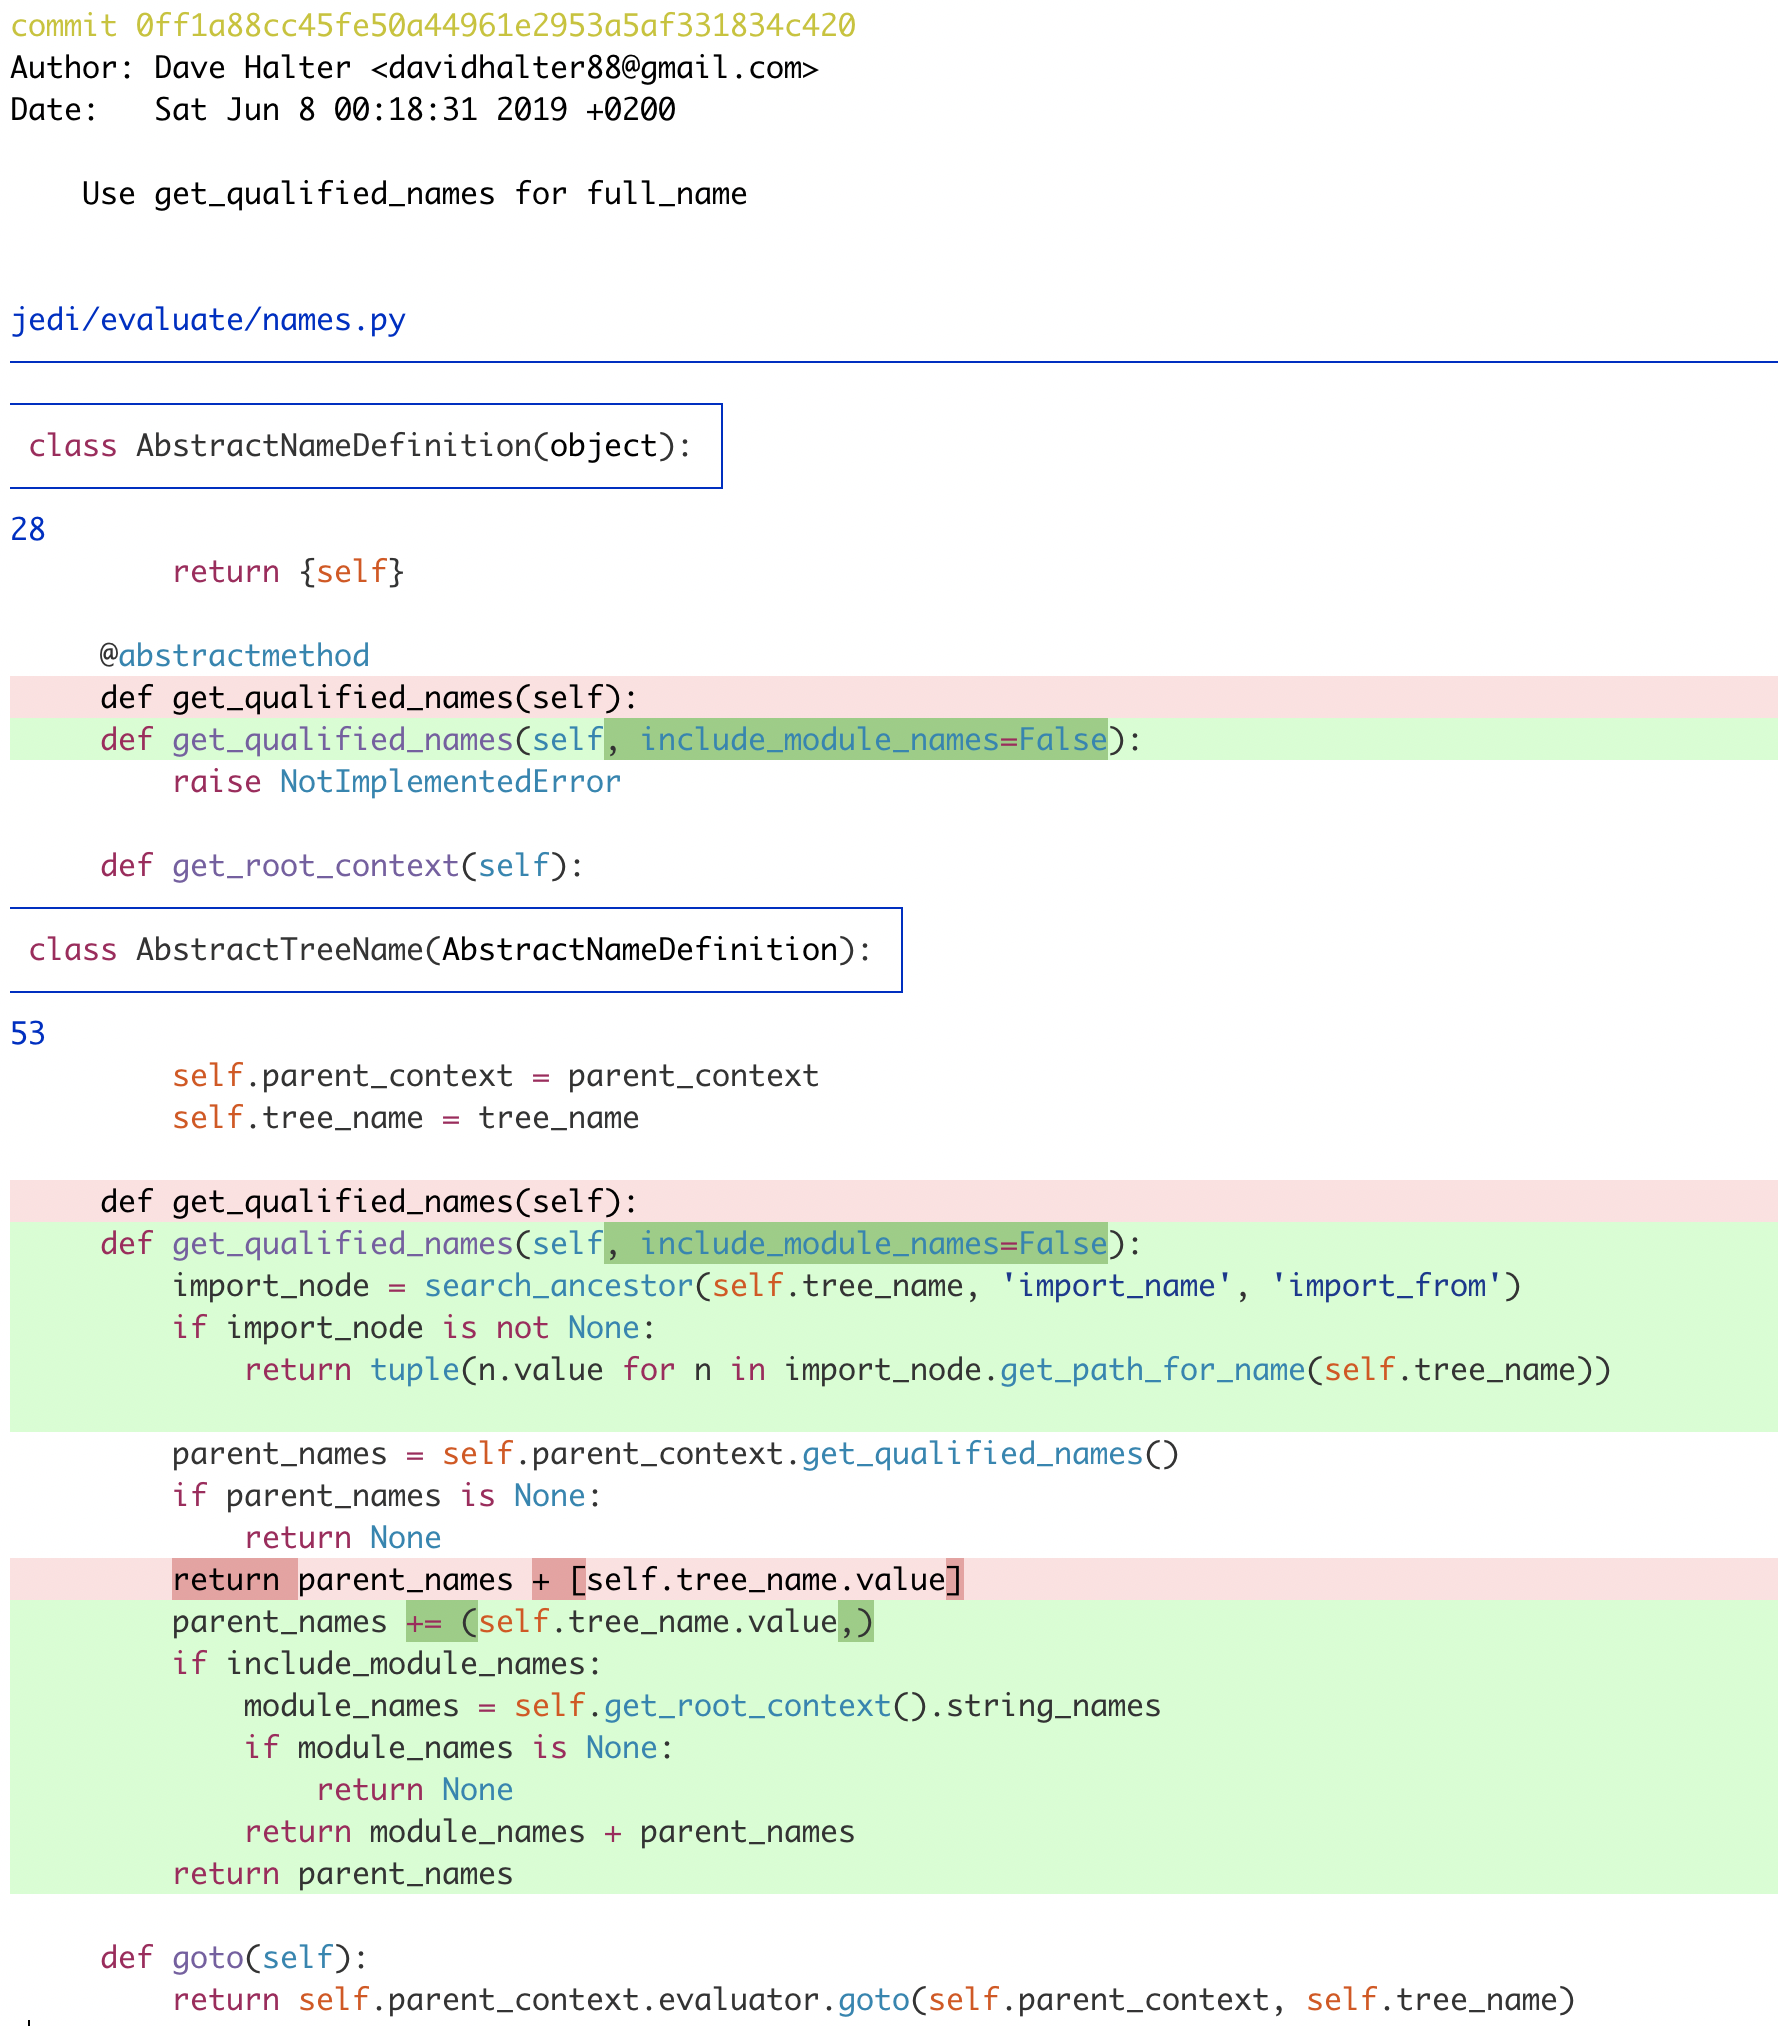Image resolution: width=1778 pixels, height=2026 pixels.
Task: Select the get_path_for_name method call
Action: [1150, 1369]
